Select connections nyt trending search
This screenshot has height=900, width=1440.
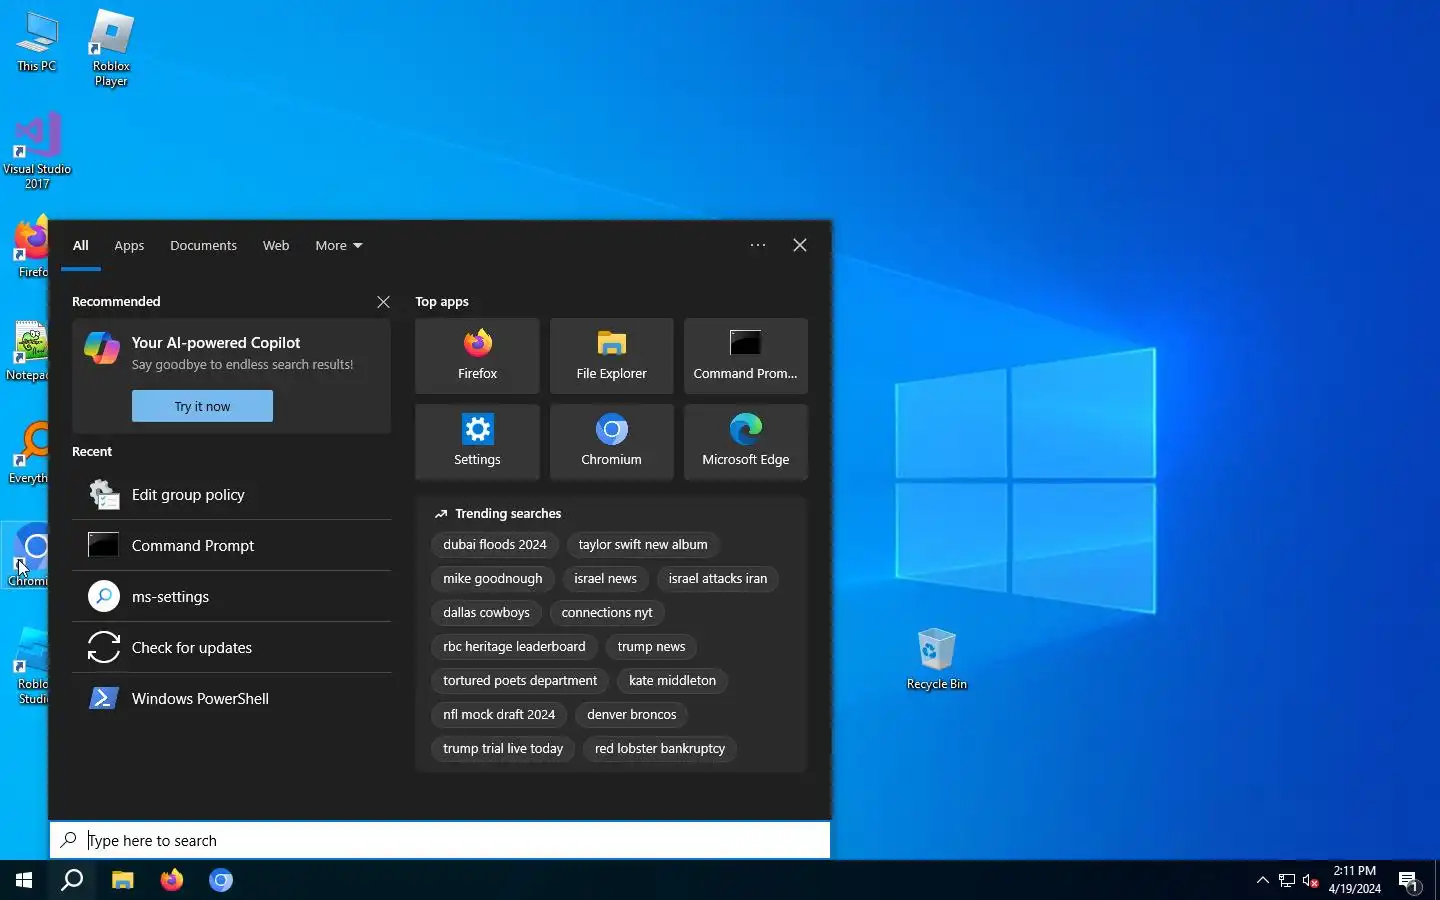tap(607, 613)
